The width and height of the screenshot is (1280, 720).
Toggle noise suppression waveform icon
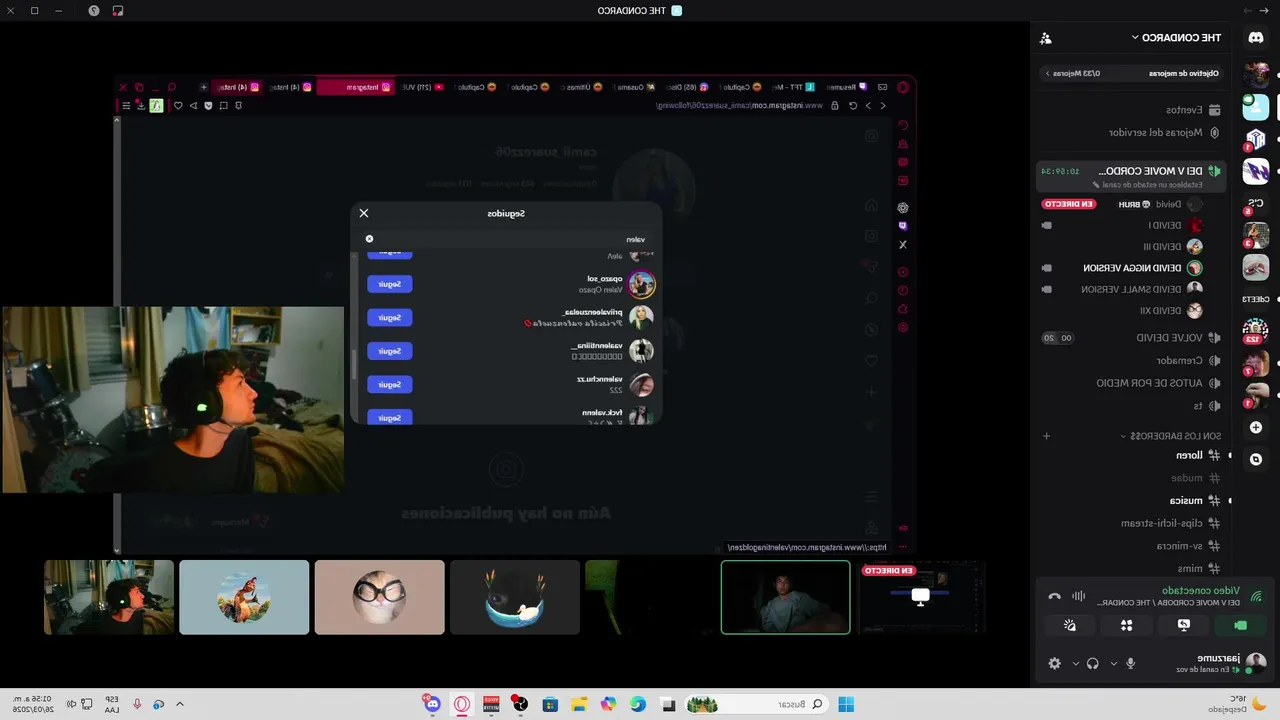pyautogui.click(x=1079, y=596)
